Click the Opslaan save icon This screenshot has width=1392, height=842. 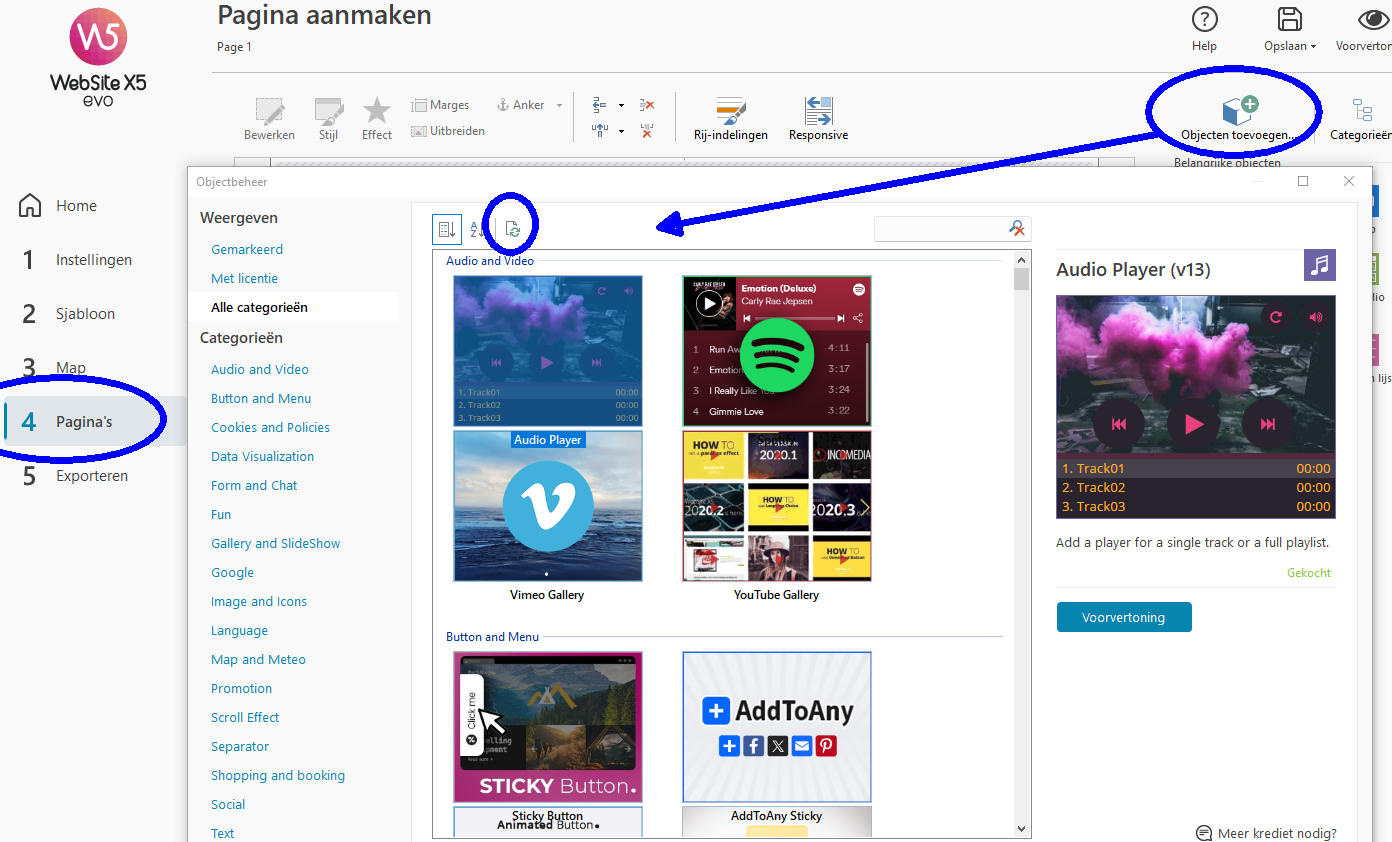[1289, 20]
